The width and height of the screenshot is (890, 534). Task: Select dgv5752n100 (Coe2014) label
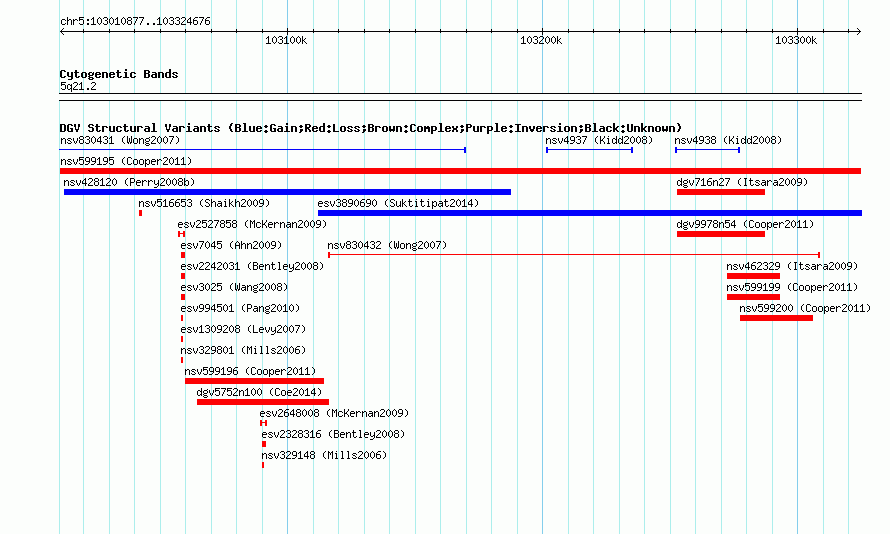[259, 392]
